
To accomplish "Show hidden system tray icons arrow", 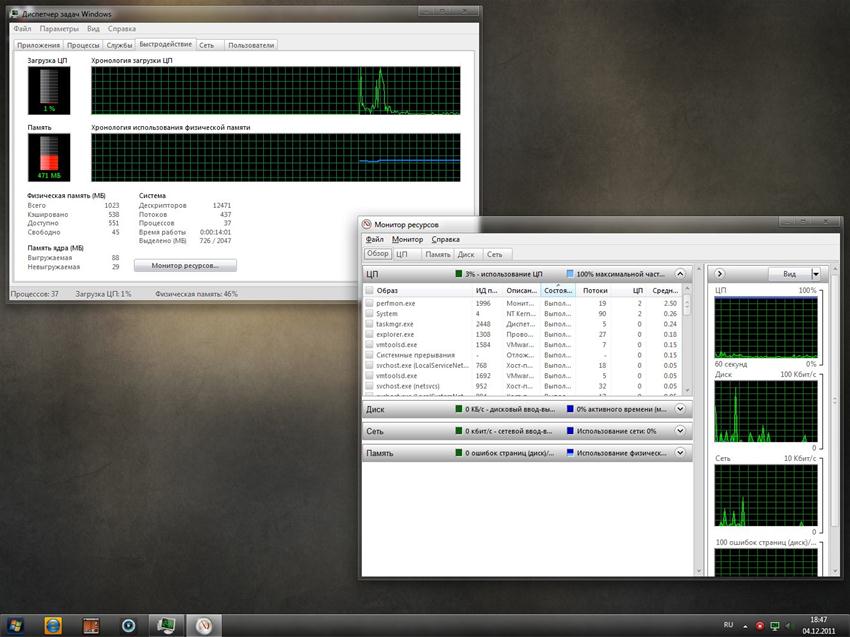I will (745, 625).
